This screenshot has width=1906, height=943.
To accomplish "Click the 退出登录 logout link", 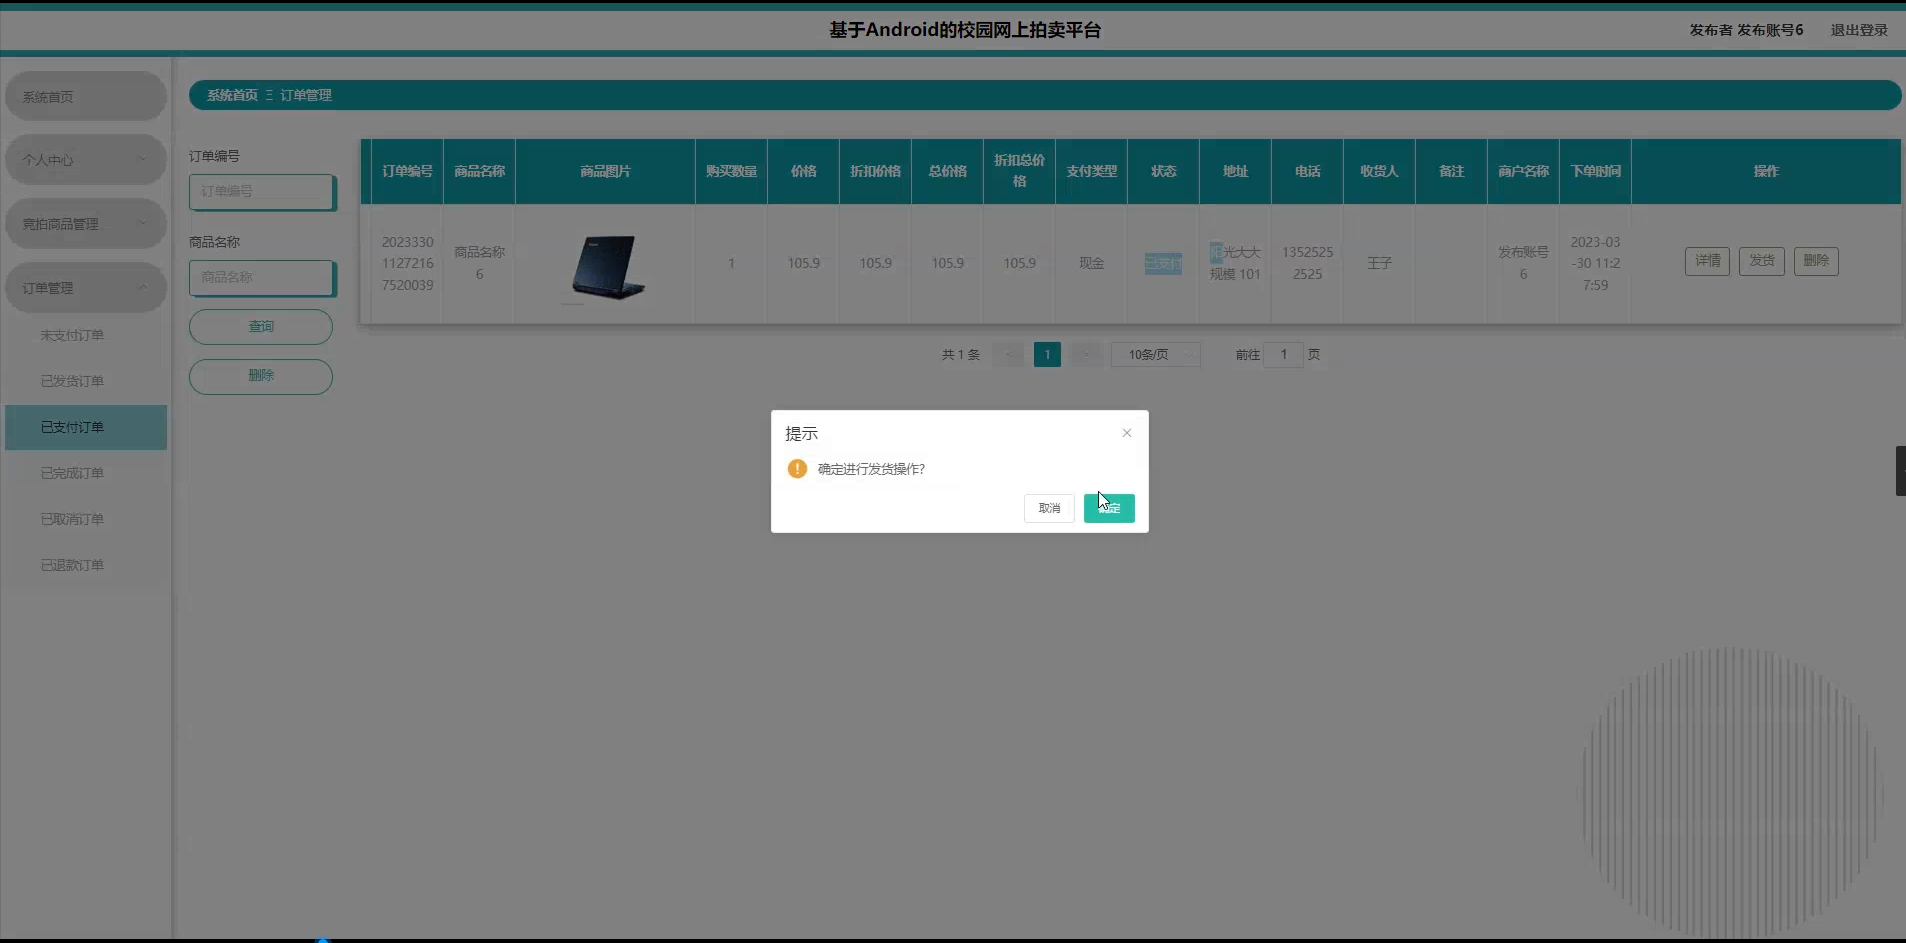I will point(1858,29).
